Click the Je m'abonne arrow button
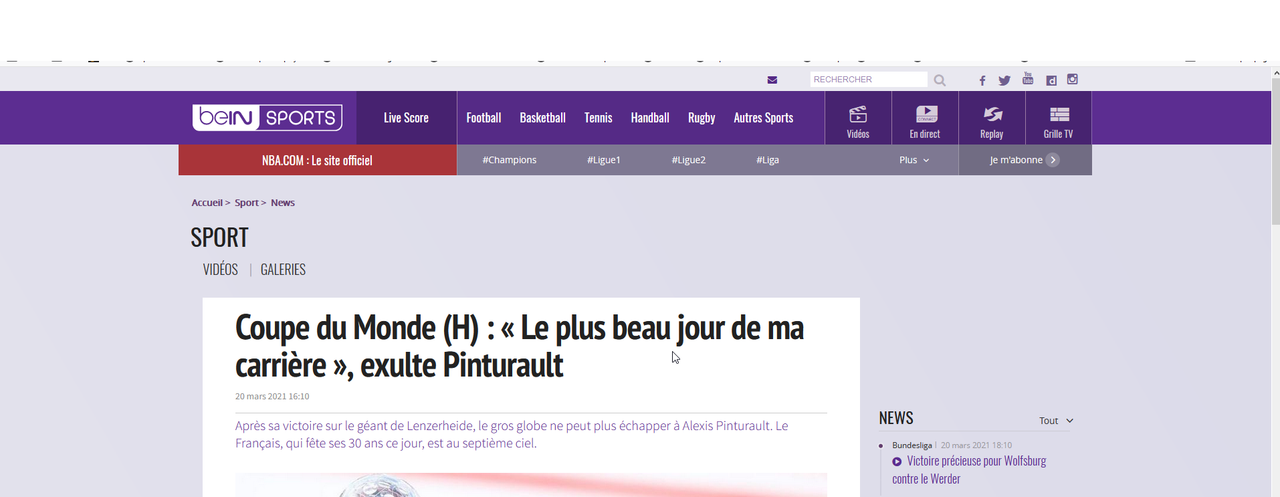 (1053, 160)
